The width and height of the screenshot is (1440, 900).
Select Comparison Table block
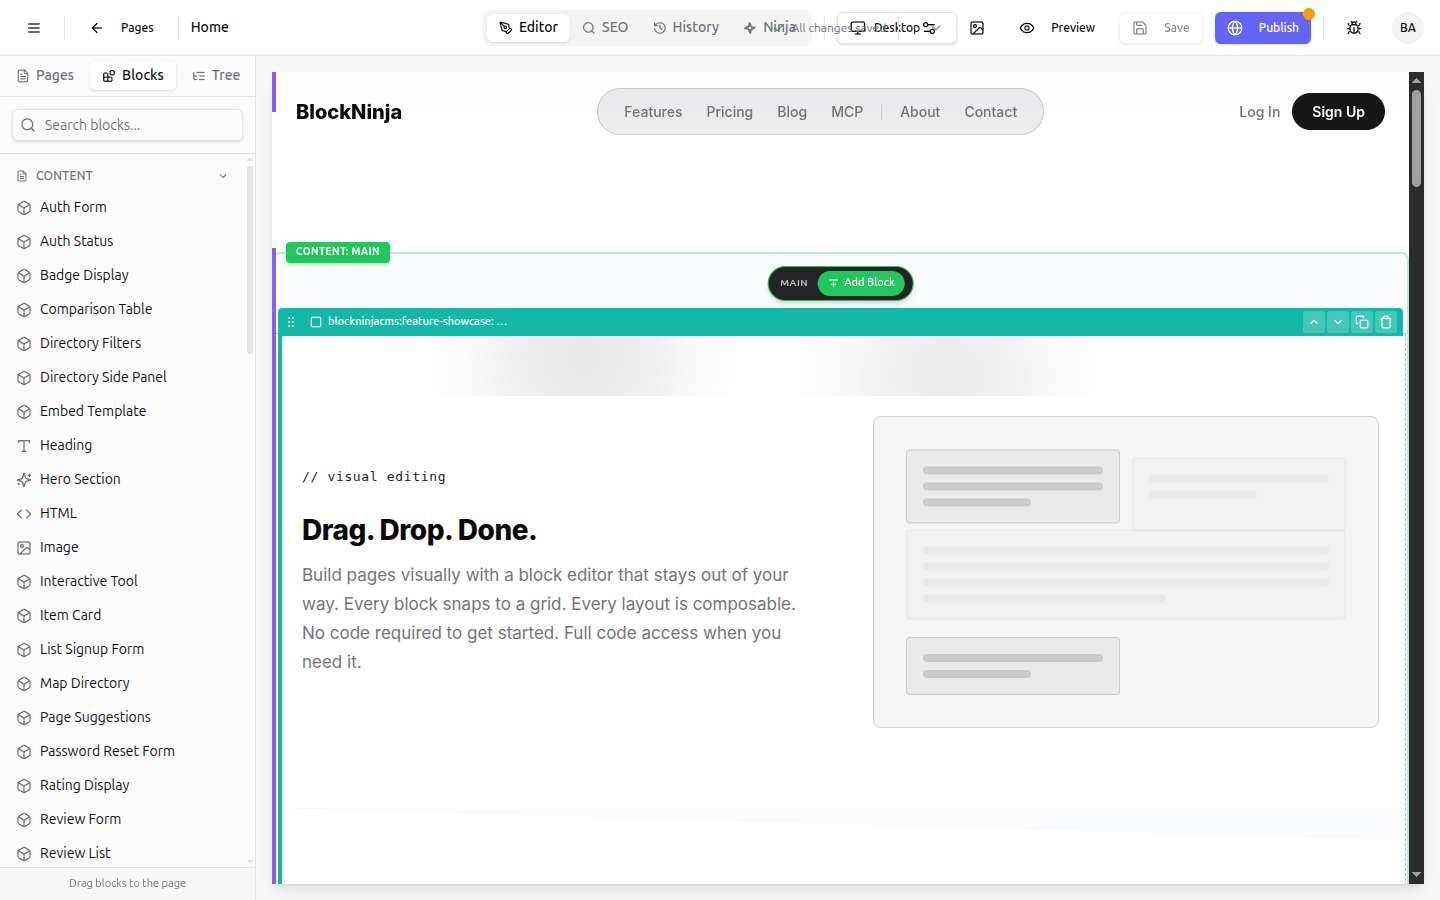point(126,309)
